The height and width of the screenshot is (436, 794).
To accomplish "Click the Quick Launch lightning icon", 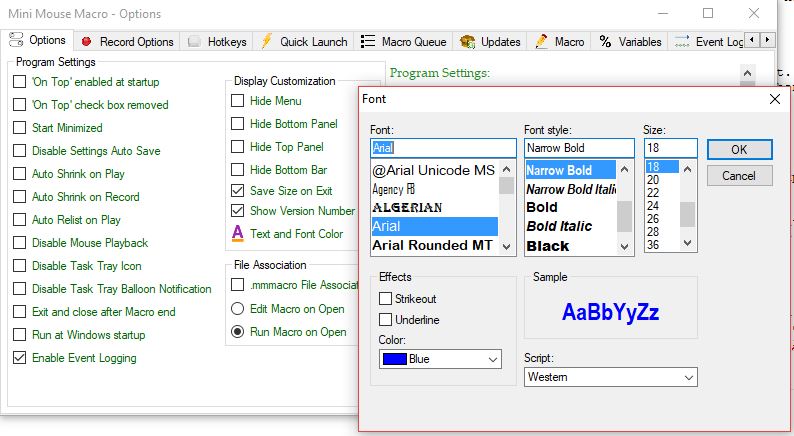I will point(266,41).
